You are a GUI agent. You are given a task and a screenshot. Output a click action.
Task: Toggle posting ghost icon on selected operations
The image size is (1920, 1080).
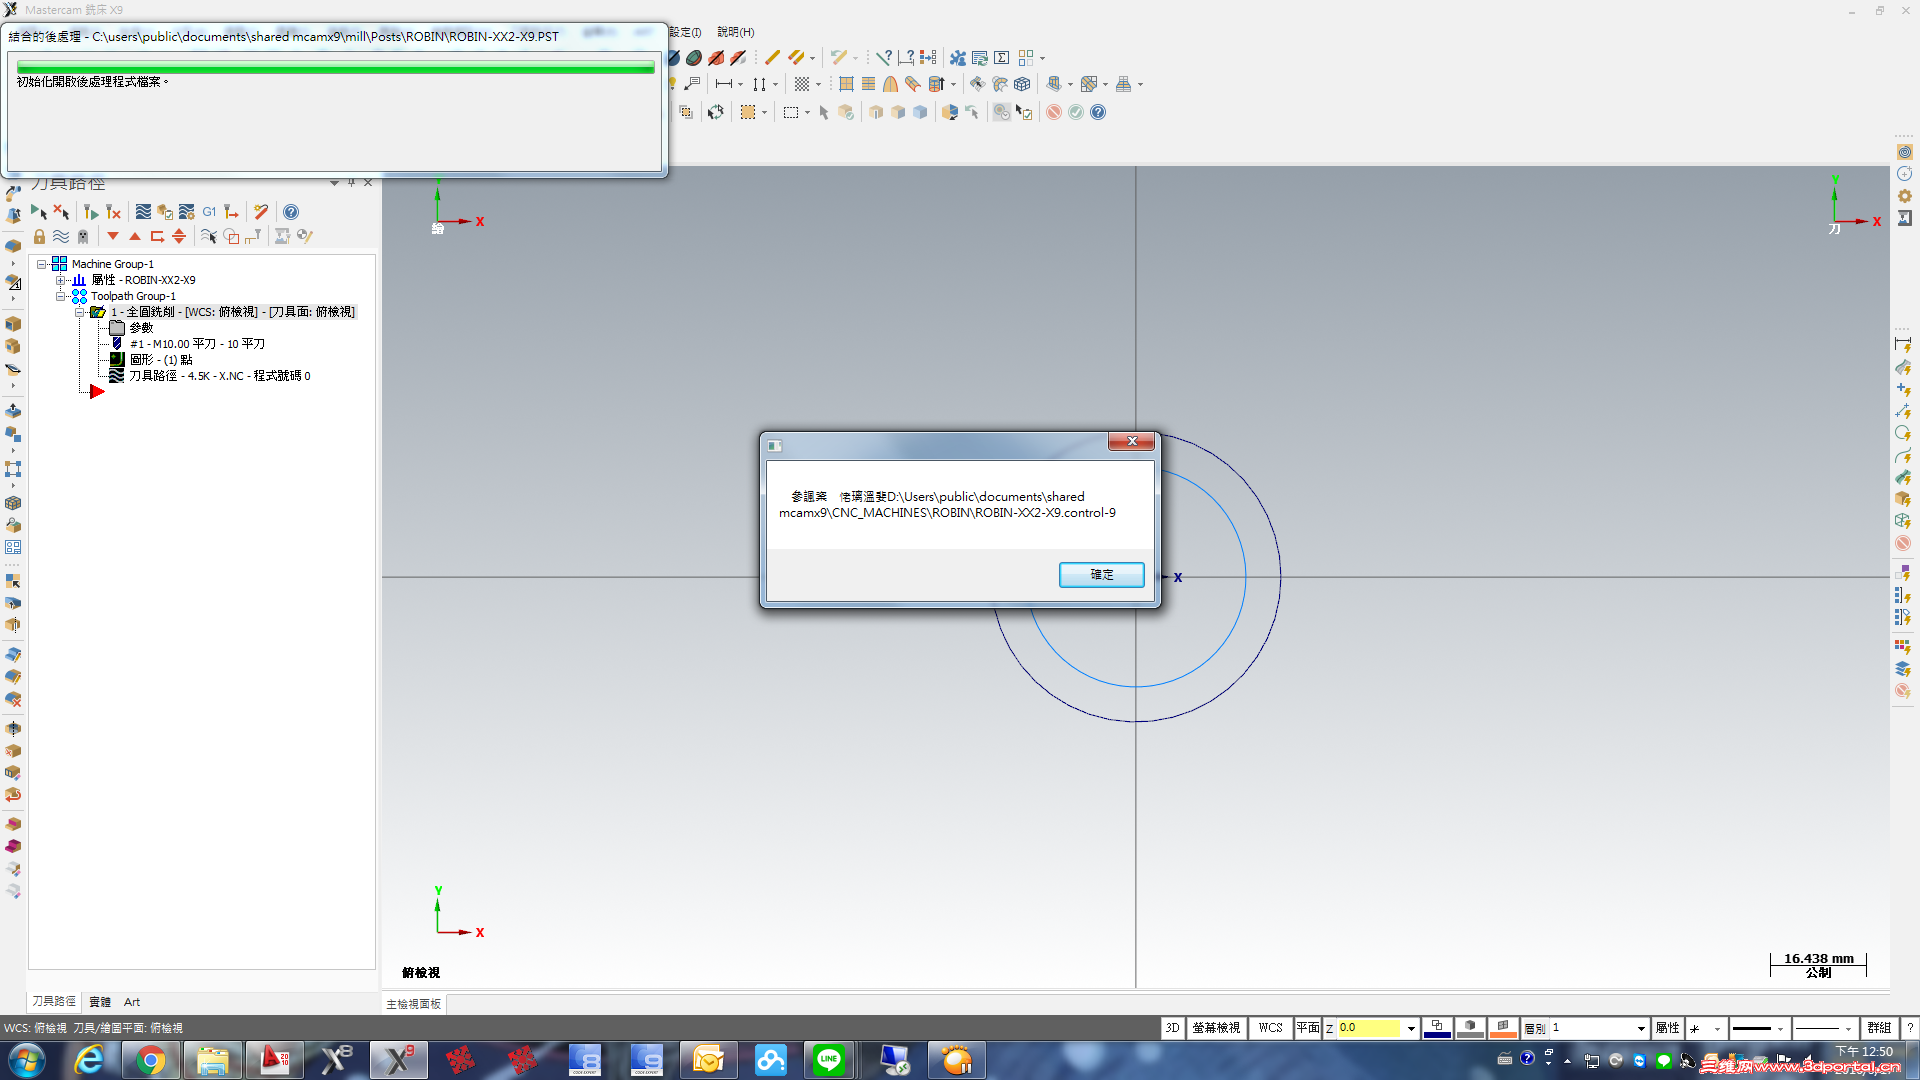click(x=83, y=237)
